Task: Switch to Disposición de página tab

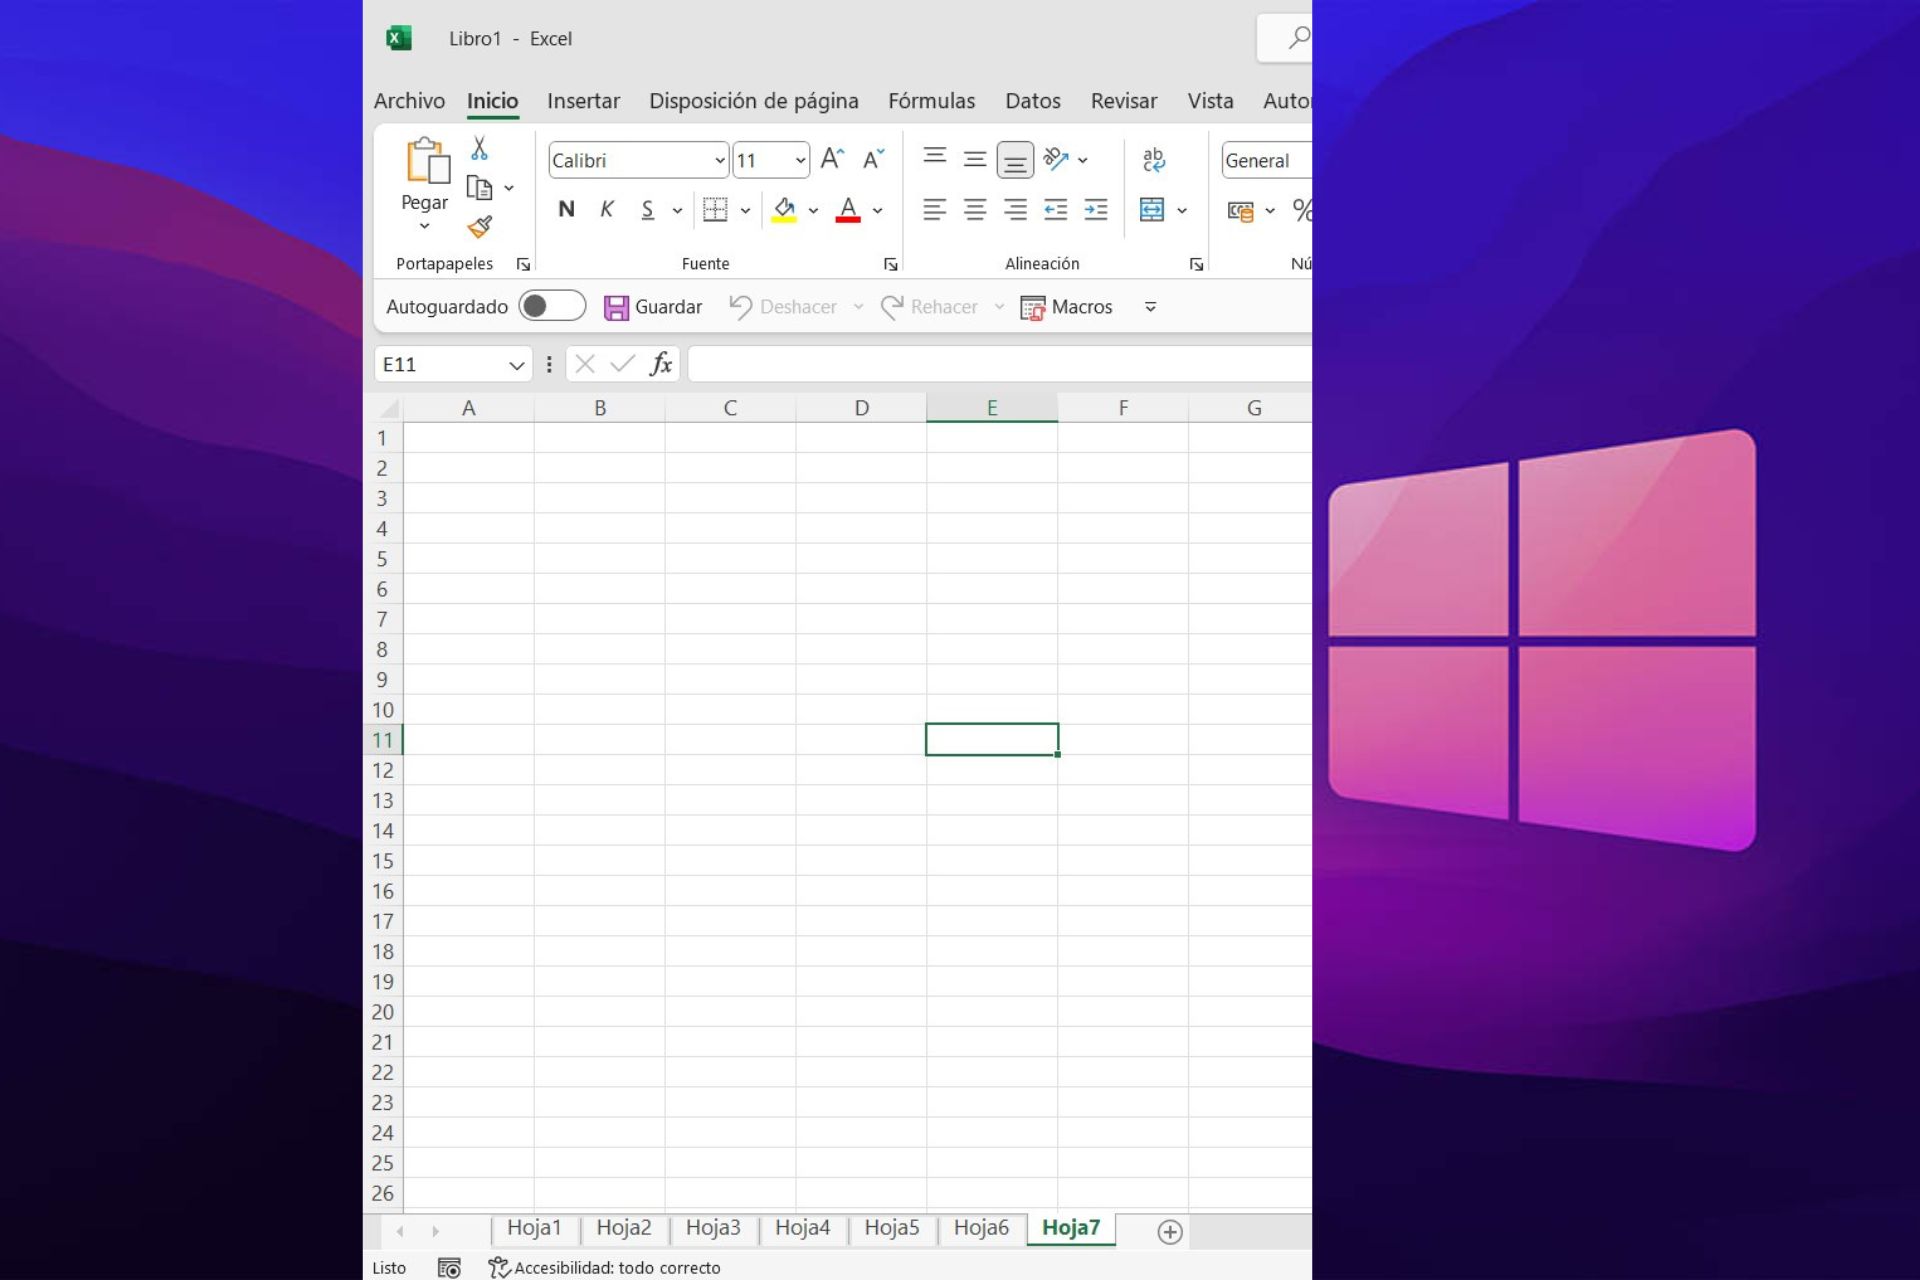Action: click(753, 101)
